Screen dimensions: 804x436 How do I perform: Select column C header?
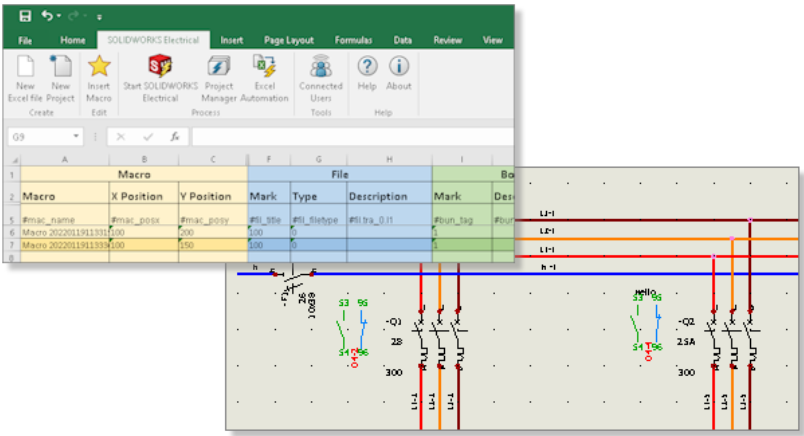coord(213,160)
